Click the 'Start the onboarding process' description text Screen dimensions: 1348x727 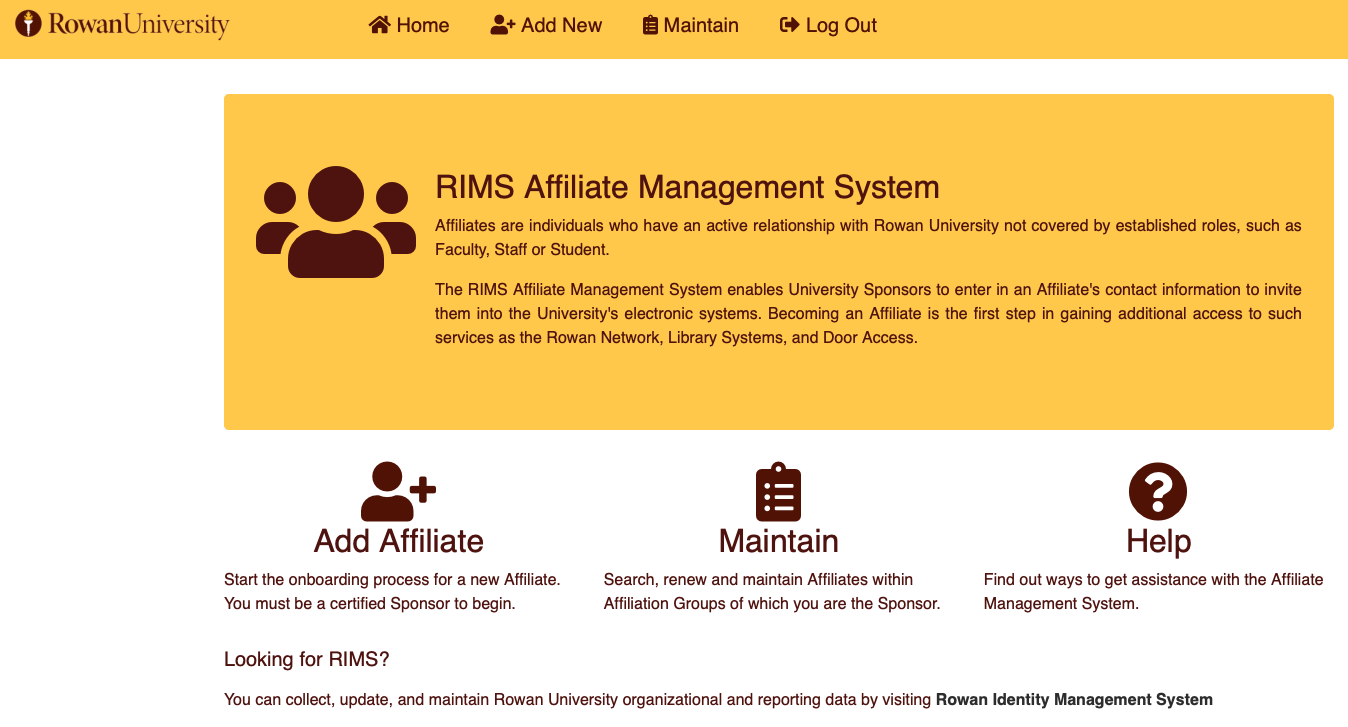point(392,580)
